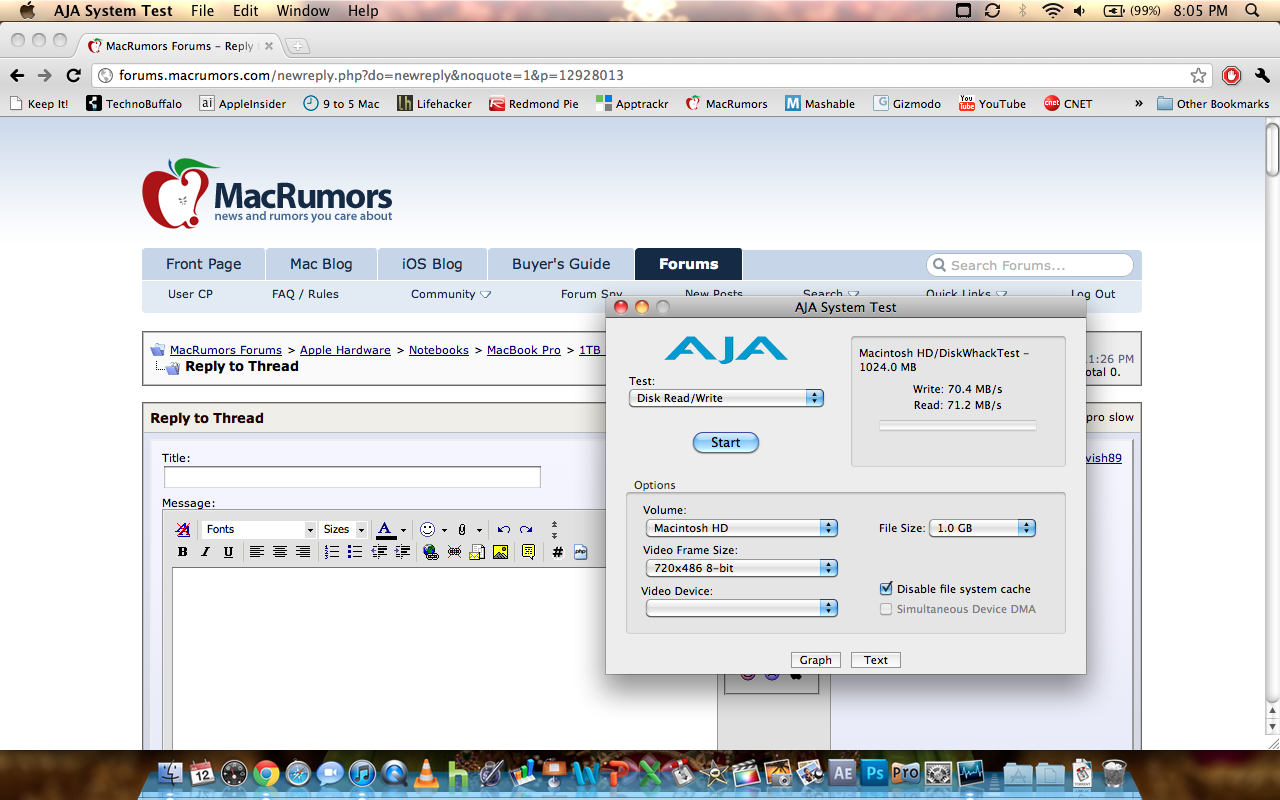Open the MacBook Pro breadcrumb link
This screenshot has height=800, width=1280.
[x=524, y=350]
